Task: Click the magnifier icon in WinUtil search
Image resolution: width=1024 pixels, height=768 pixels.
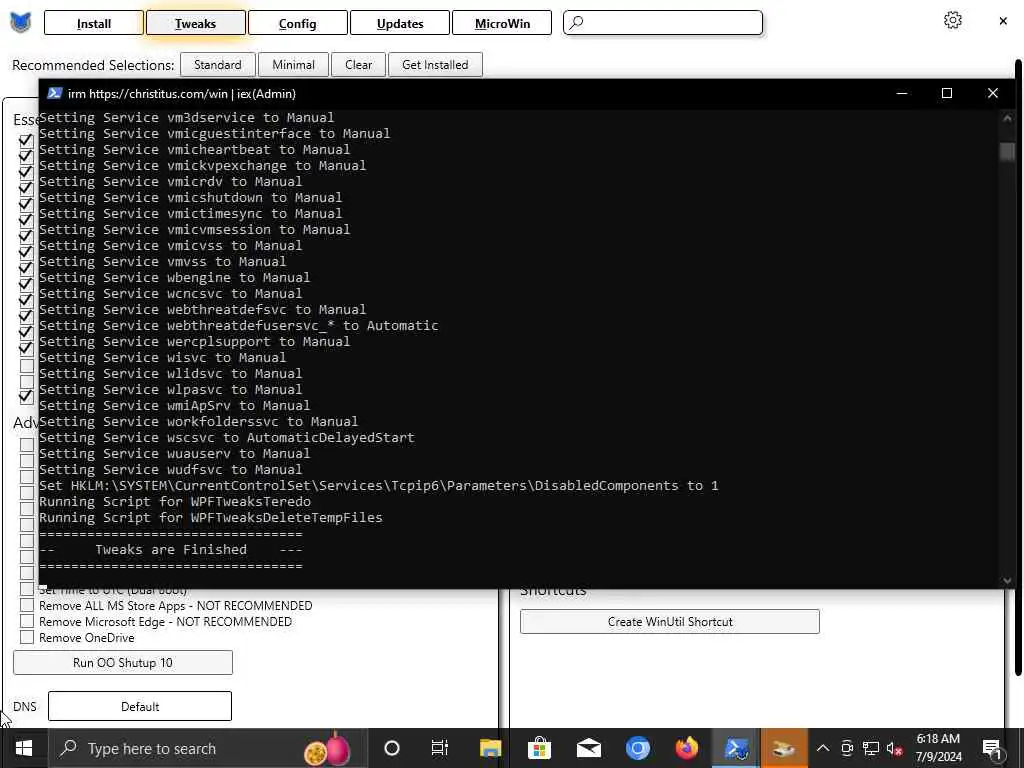Action: pos(576,23)
